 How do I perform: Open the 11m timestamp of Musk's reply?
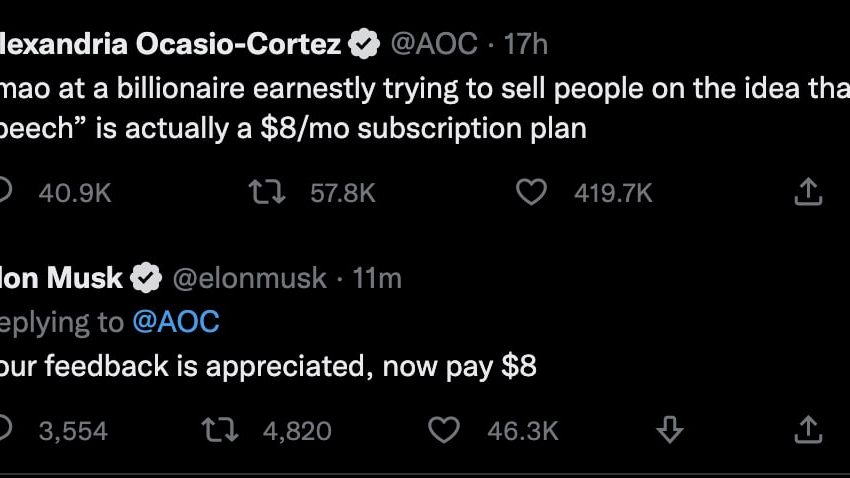377,278
